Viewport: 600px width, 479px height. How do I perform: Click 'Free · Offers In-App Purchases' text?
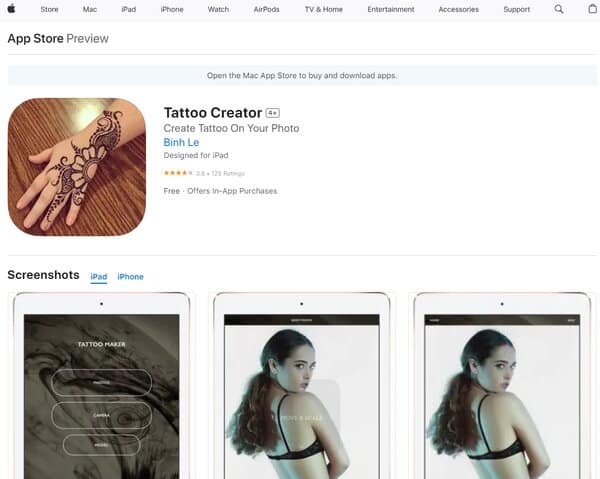coord(220,191)
